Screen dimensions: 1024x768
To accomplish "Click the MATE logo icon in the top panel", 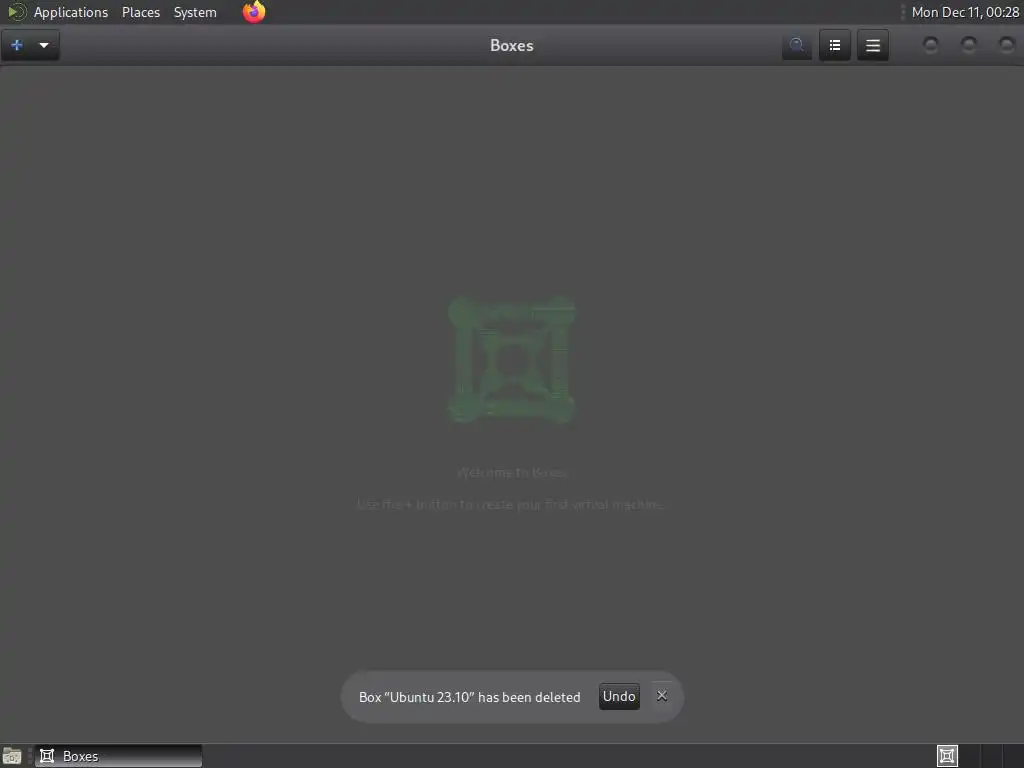I will (16, 12).
